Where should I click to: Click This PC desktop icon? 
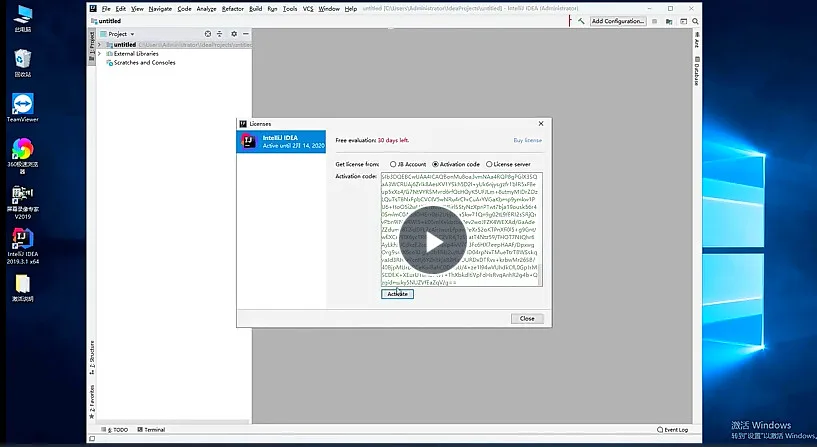tap(22, 19)
